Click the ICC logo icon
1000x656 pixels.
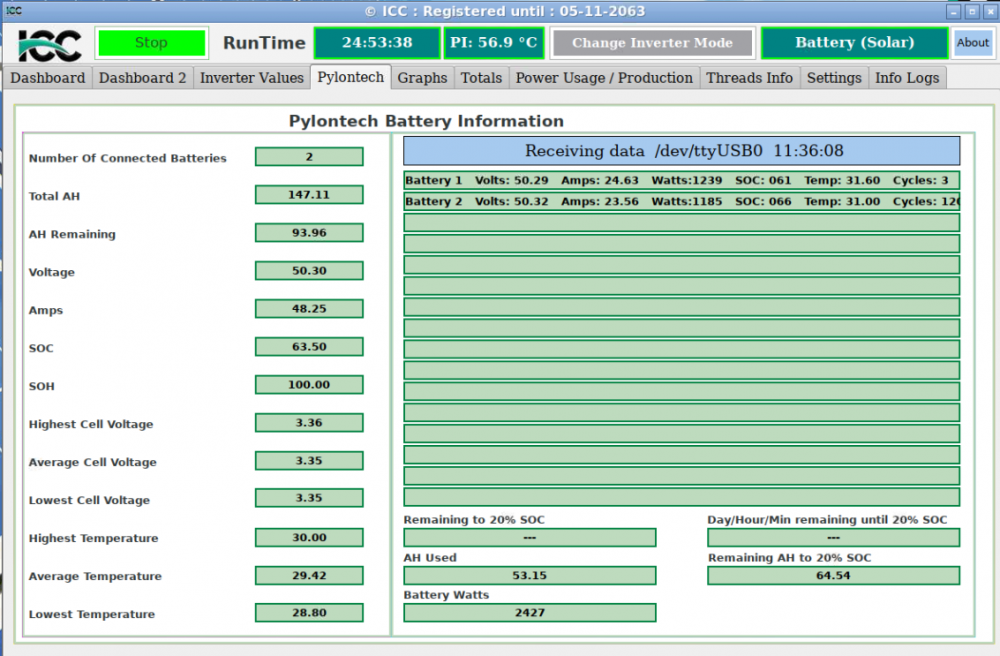50,45
